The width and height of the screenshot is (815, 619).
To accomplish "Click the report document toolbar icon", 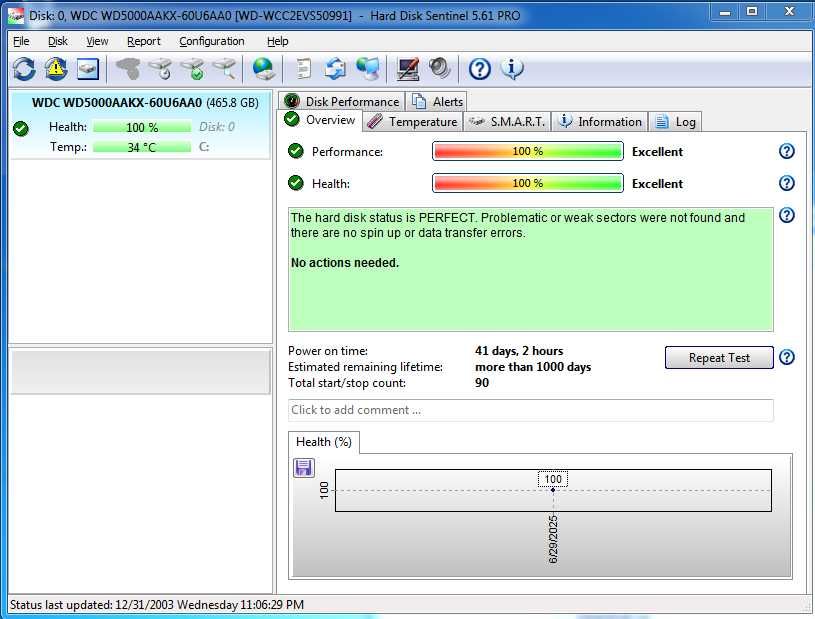I will click(304, 69).
